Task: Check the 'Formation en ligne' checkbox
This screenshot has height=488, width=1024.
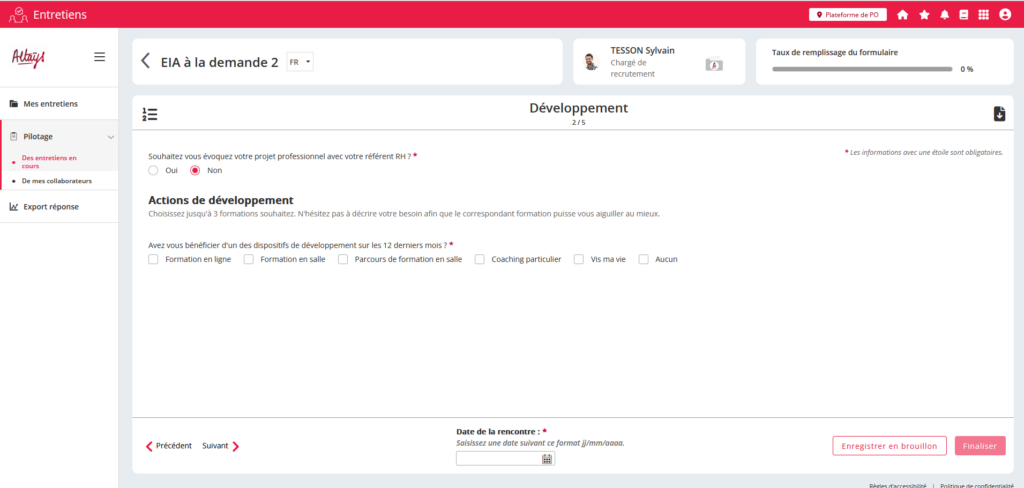Action: 153,259
